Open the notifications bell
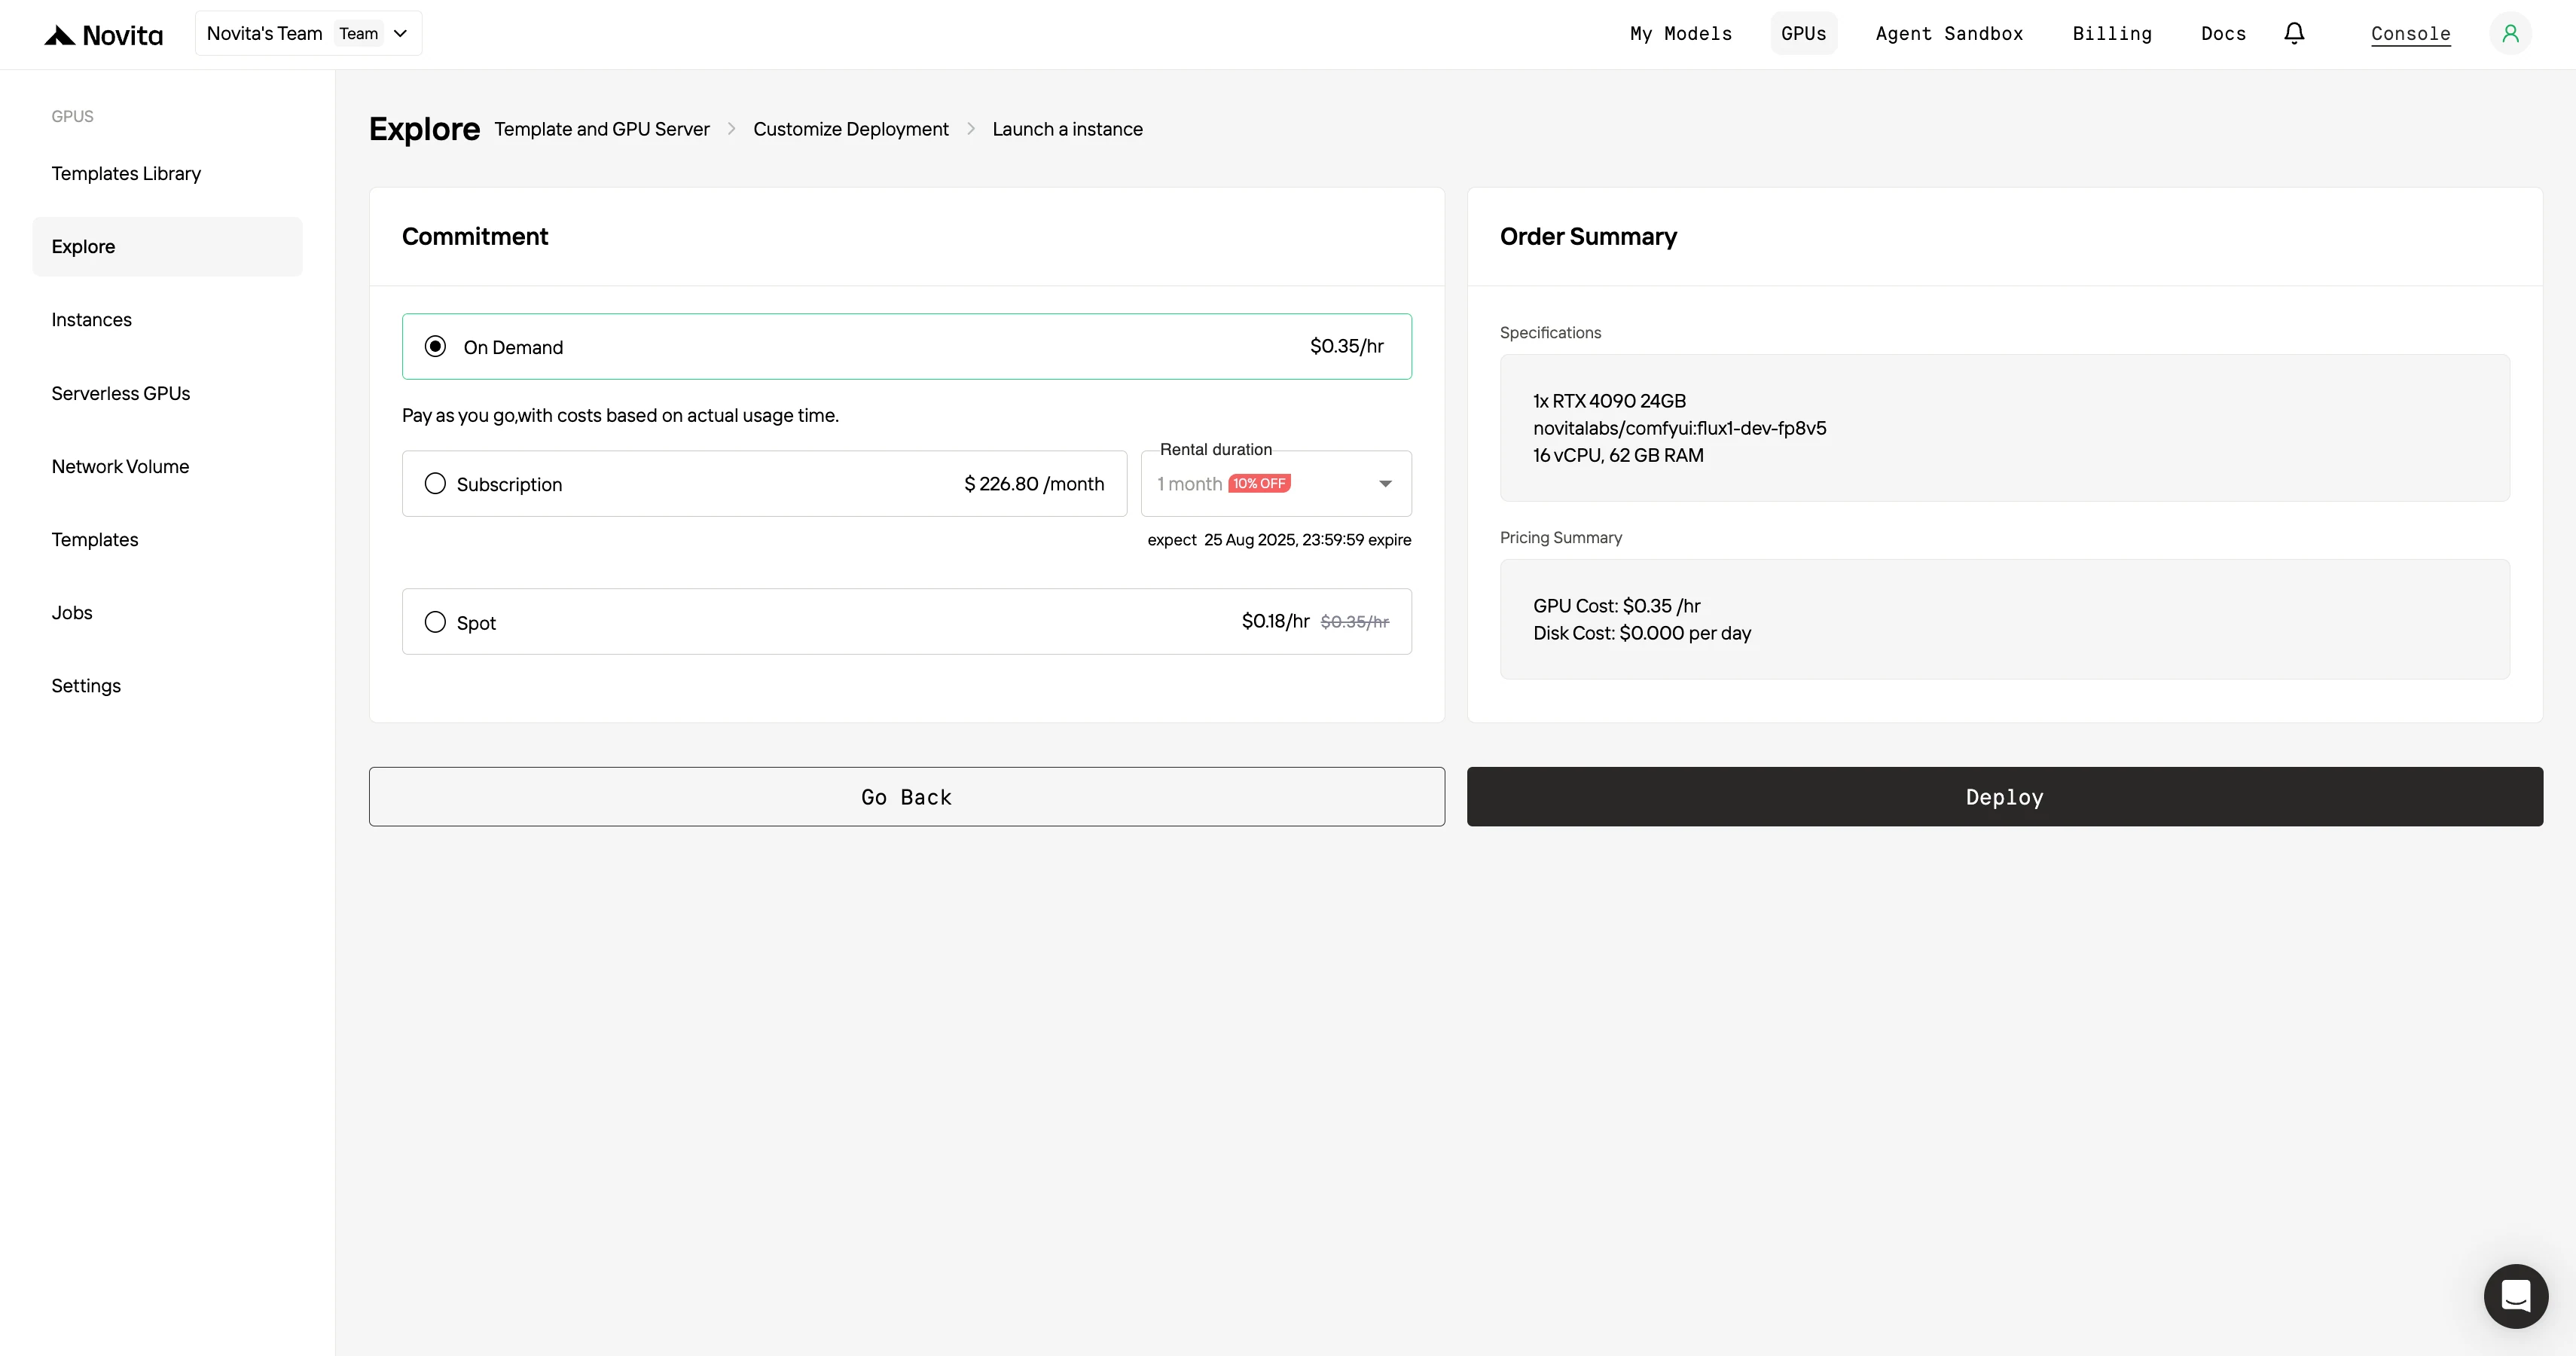 2294,33
